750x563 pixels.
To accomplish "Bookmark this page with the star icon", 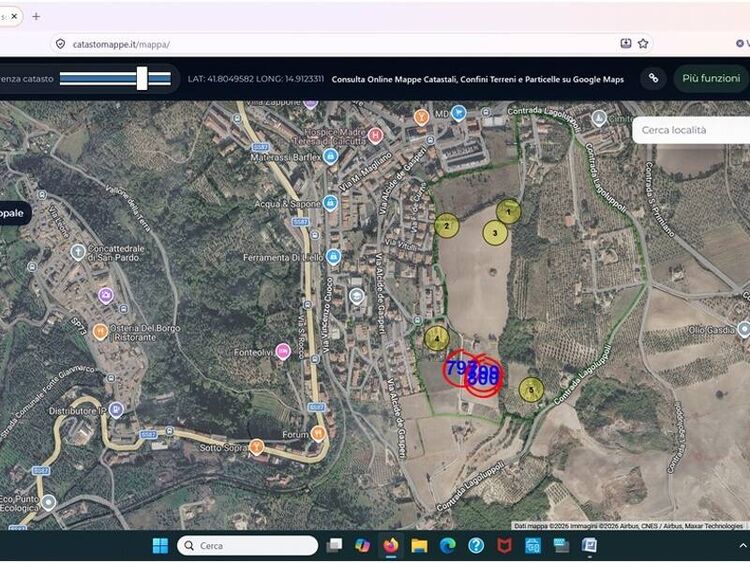I will [x=643, y=44].
